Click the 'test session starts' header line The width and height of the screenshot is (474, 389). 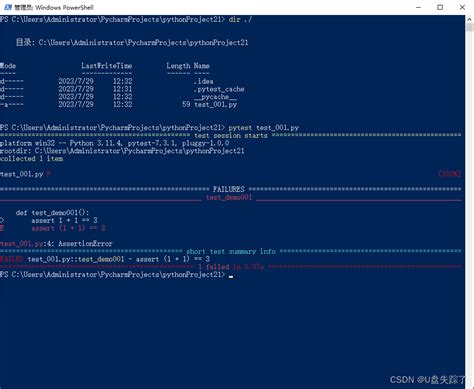click(x=231, y=136)
